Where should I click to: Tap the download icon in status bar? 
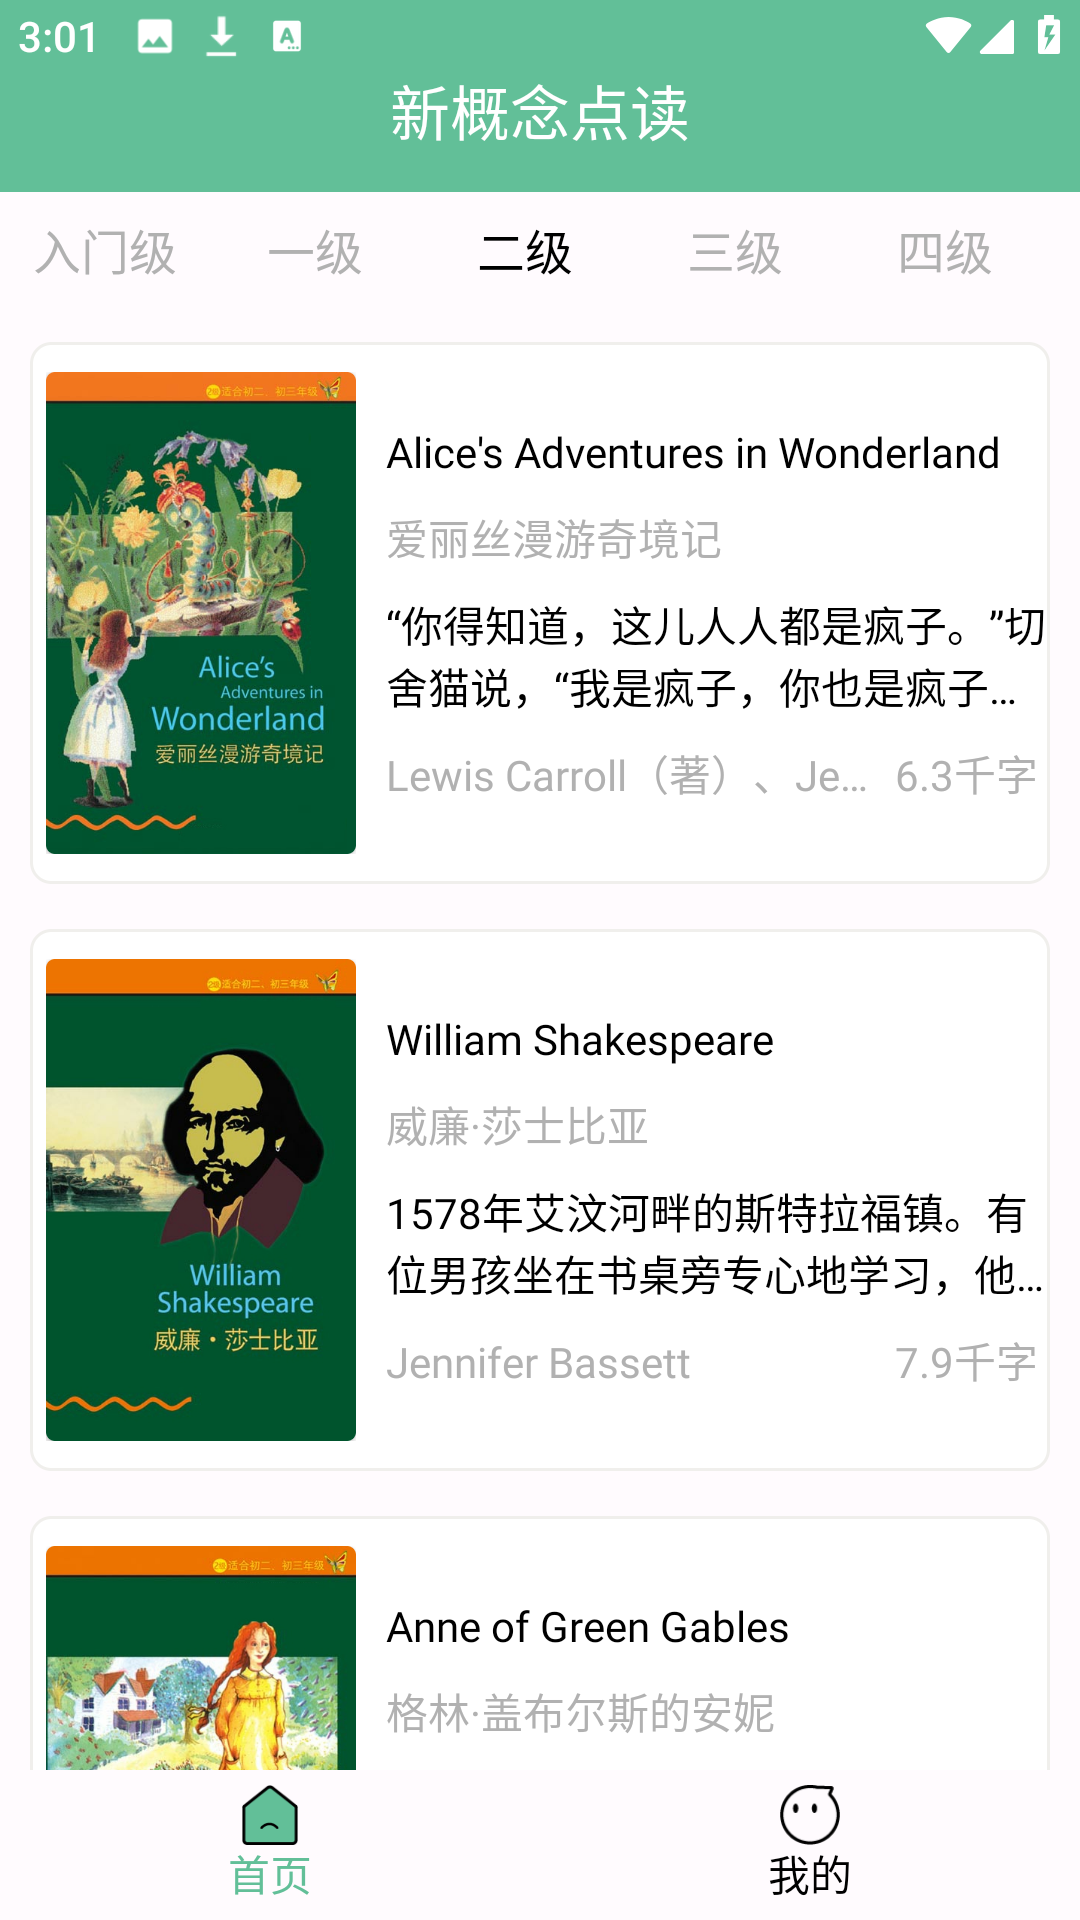[x=221, y=37]
